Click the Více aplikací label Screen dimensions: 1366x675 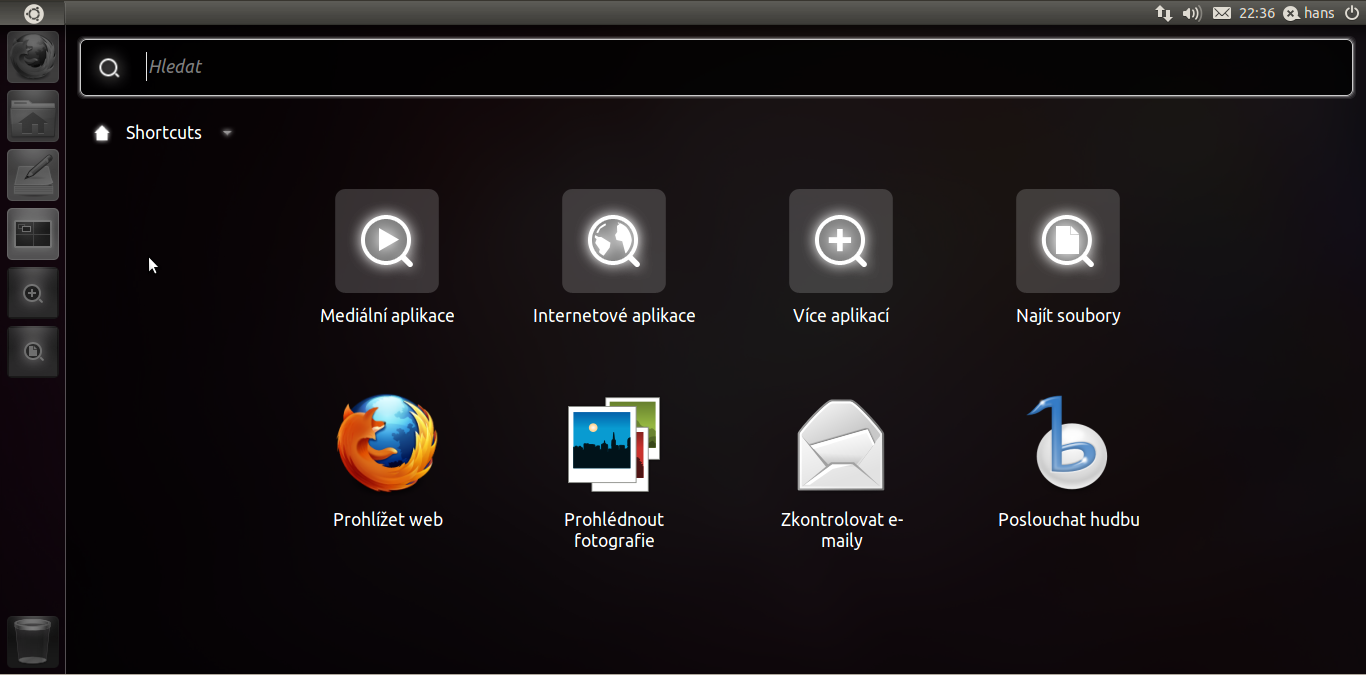pos(841,316)
